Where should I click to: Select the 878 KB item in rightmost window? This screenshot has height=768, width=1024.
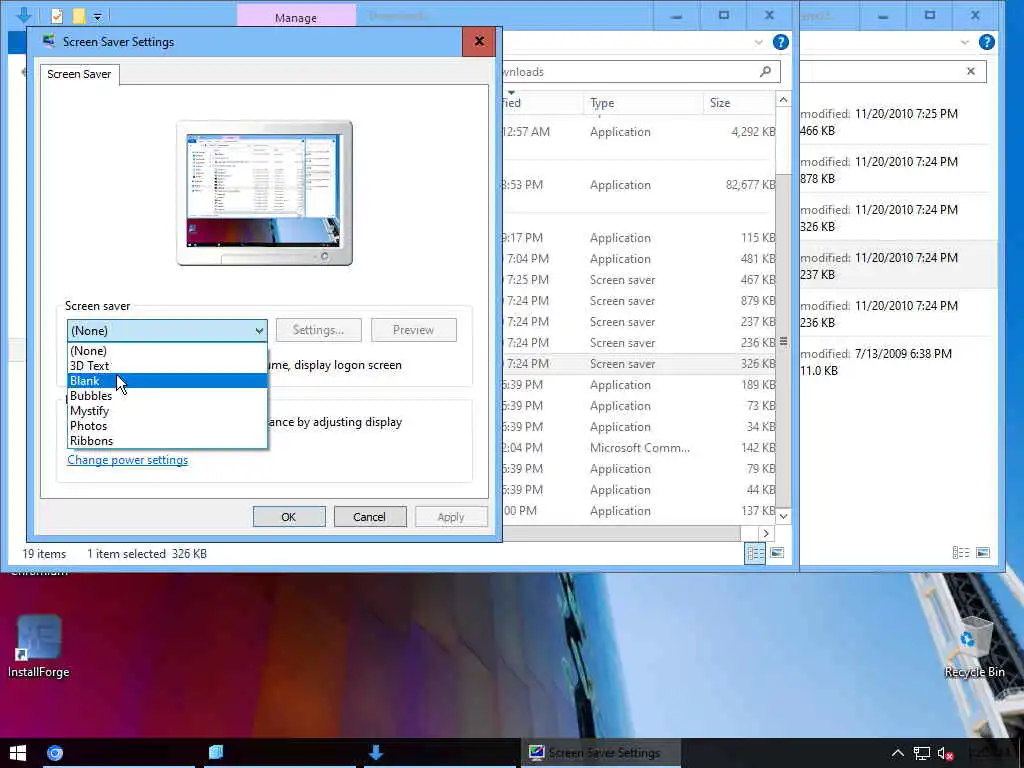(x=898, y=170)
